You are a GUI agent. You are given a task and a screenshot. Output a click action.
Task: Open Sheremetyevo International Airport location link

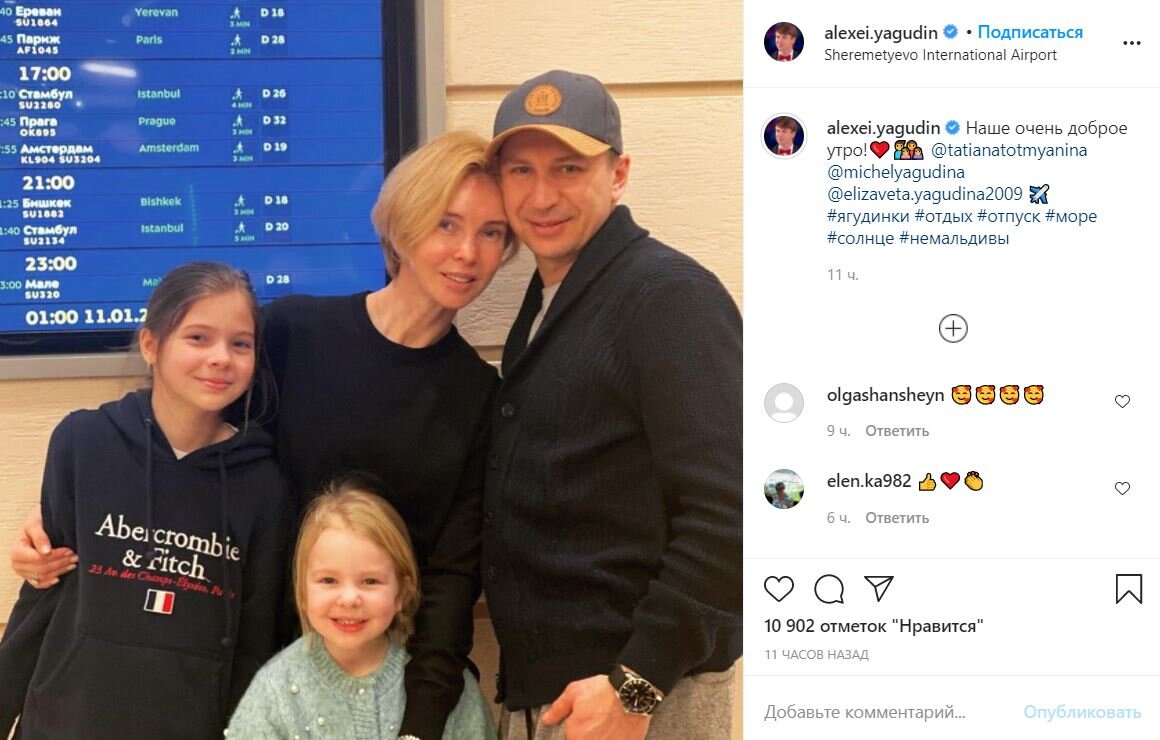[x=940, y=55]
